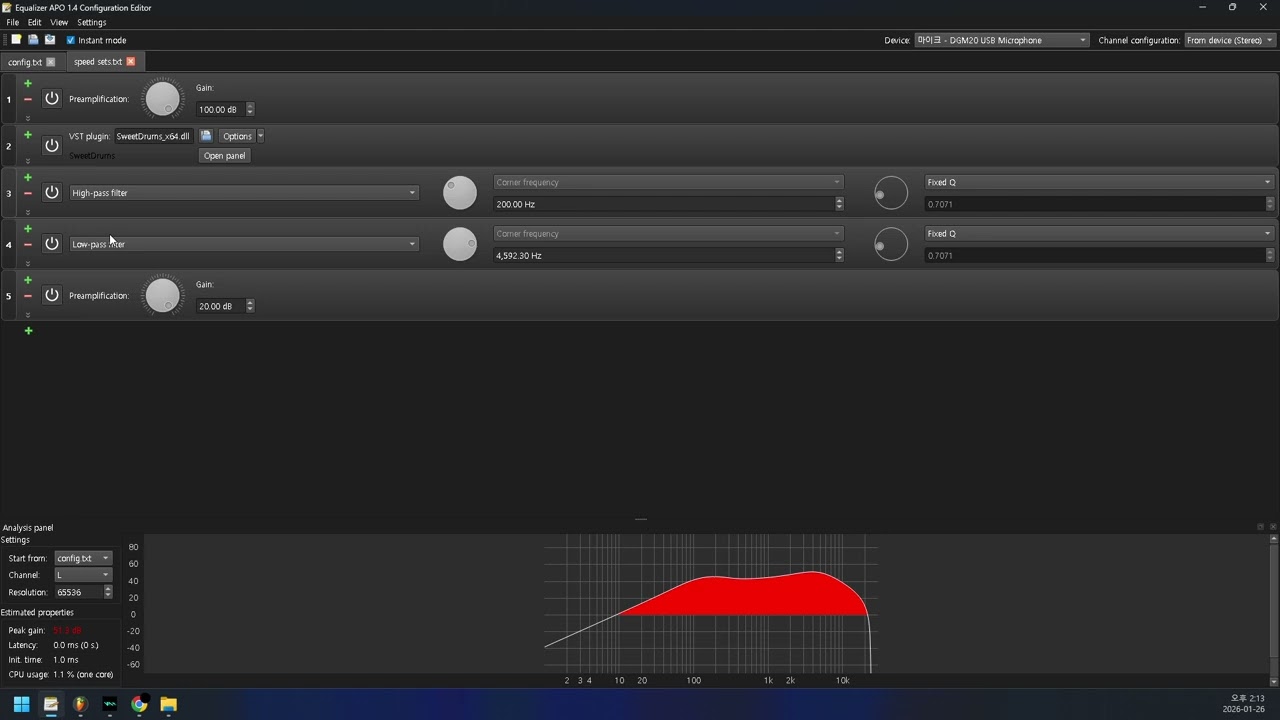
Task: Expand row 2 with the double chevron
Action: [x=28, y=160]
